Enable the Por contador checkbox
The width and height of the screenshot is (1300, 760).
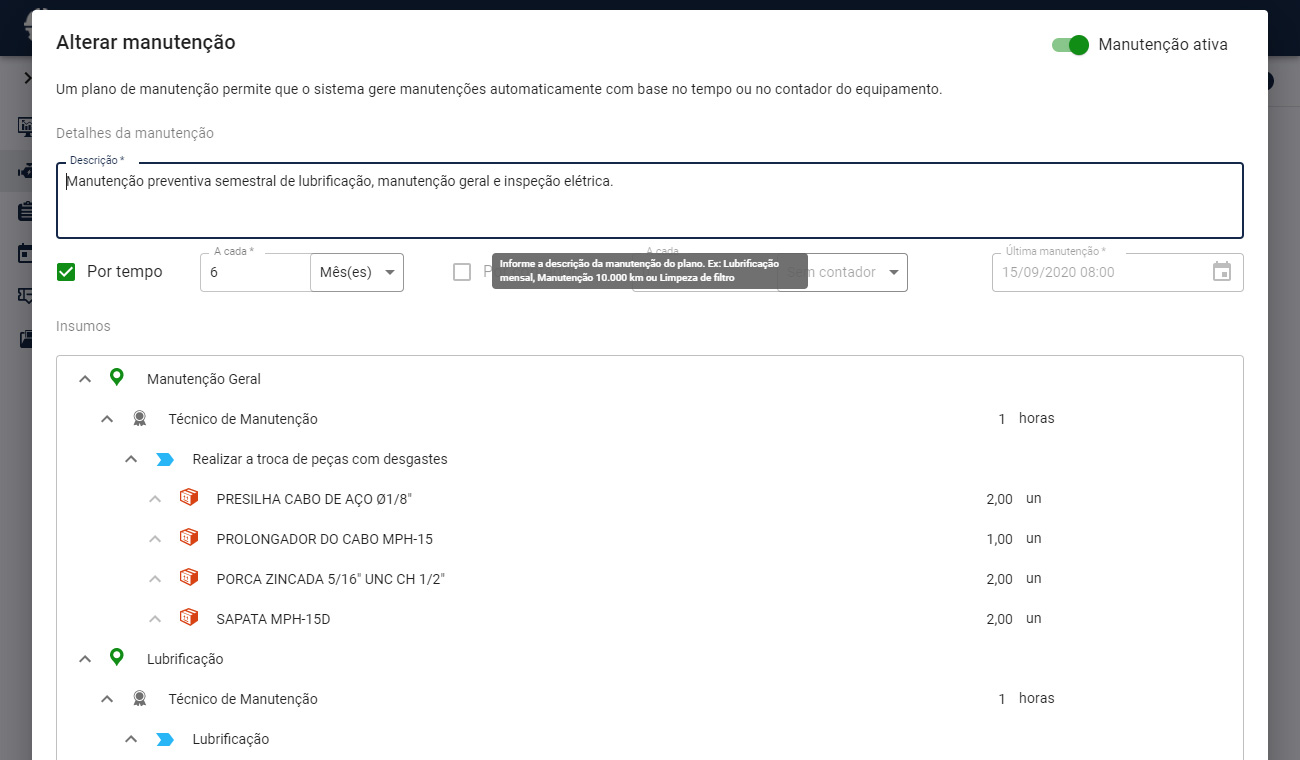click(x=462, y=271)
